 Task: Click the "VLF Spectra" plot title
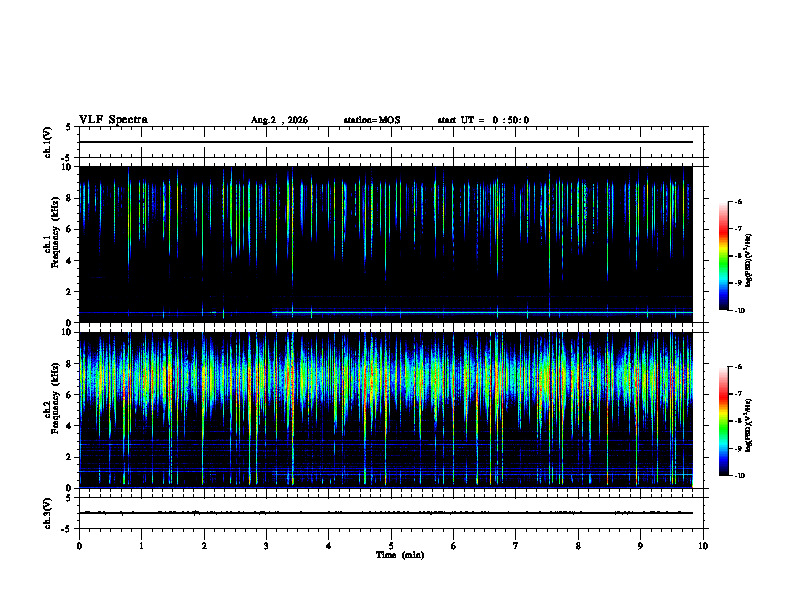coord(113,120)
